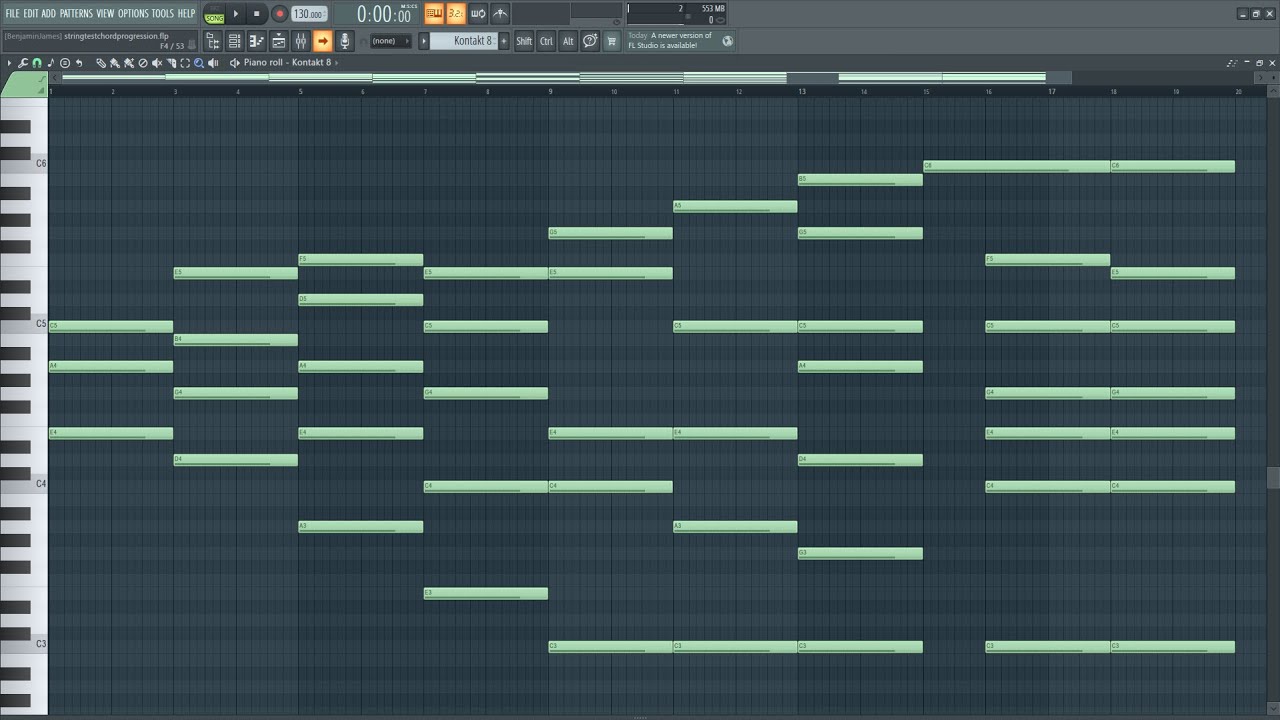Activate the Zoom magnifier tool
1280x720 pixels.
coord(199,63)
